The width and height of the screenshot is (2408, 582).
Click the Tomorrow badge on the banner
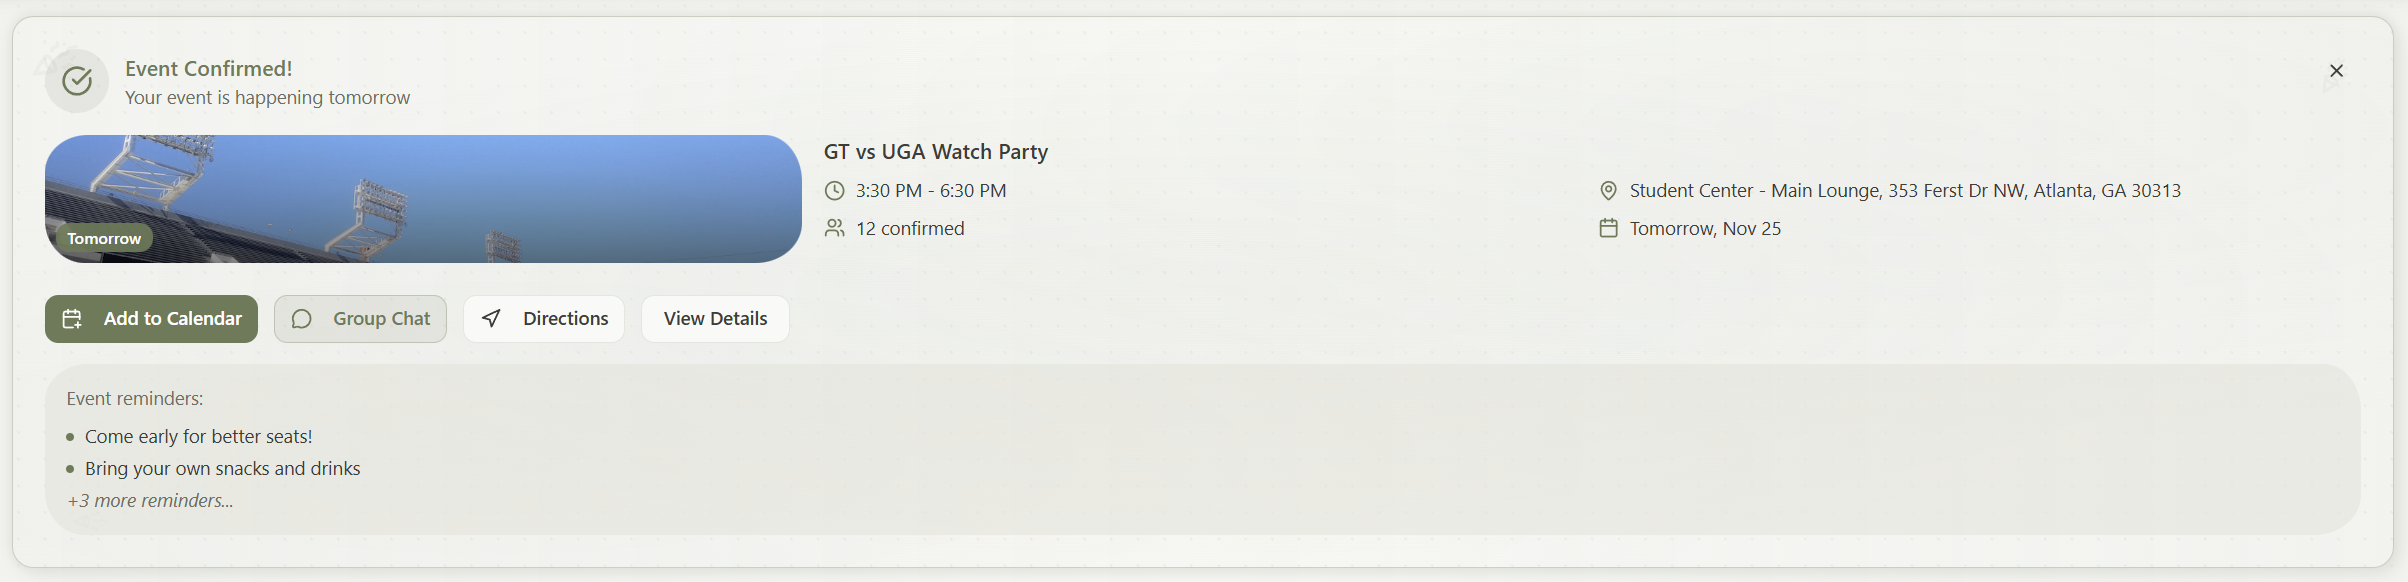coord(104,239)
